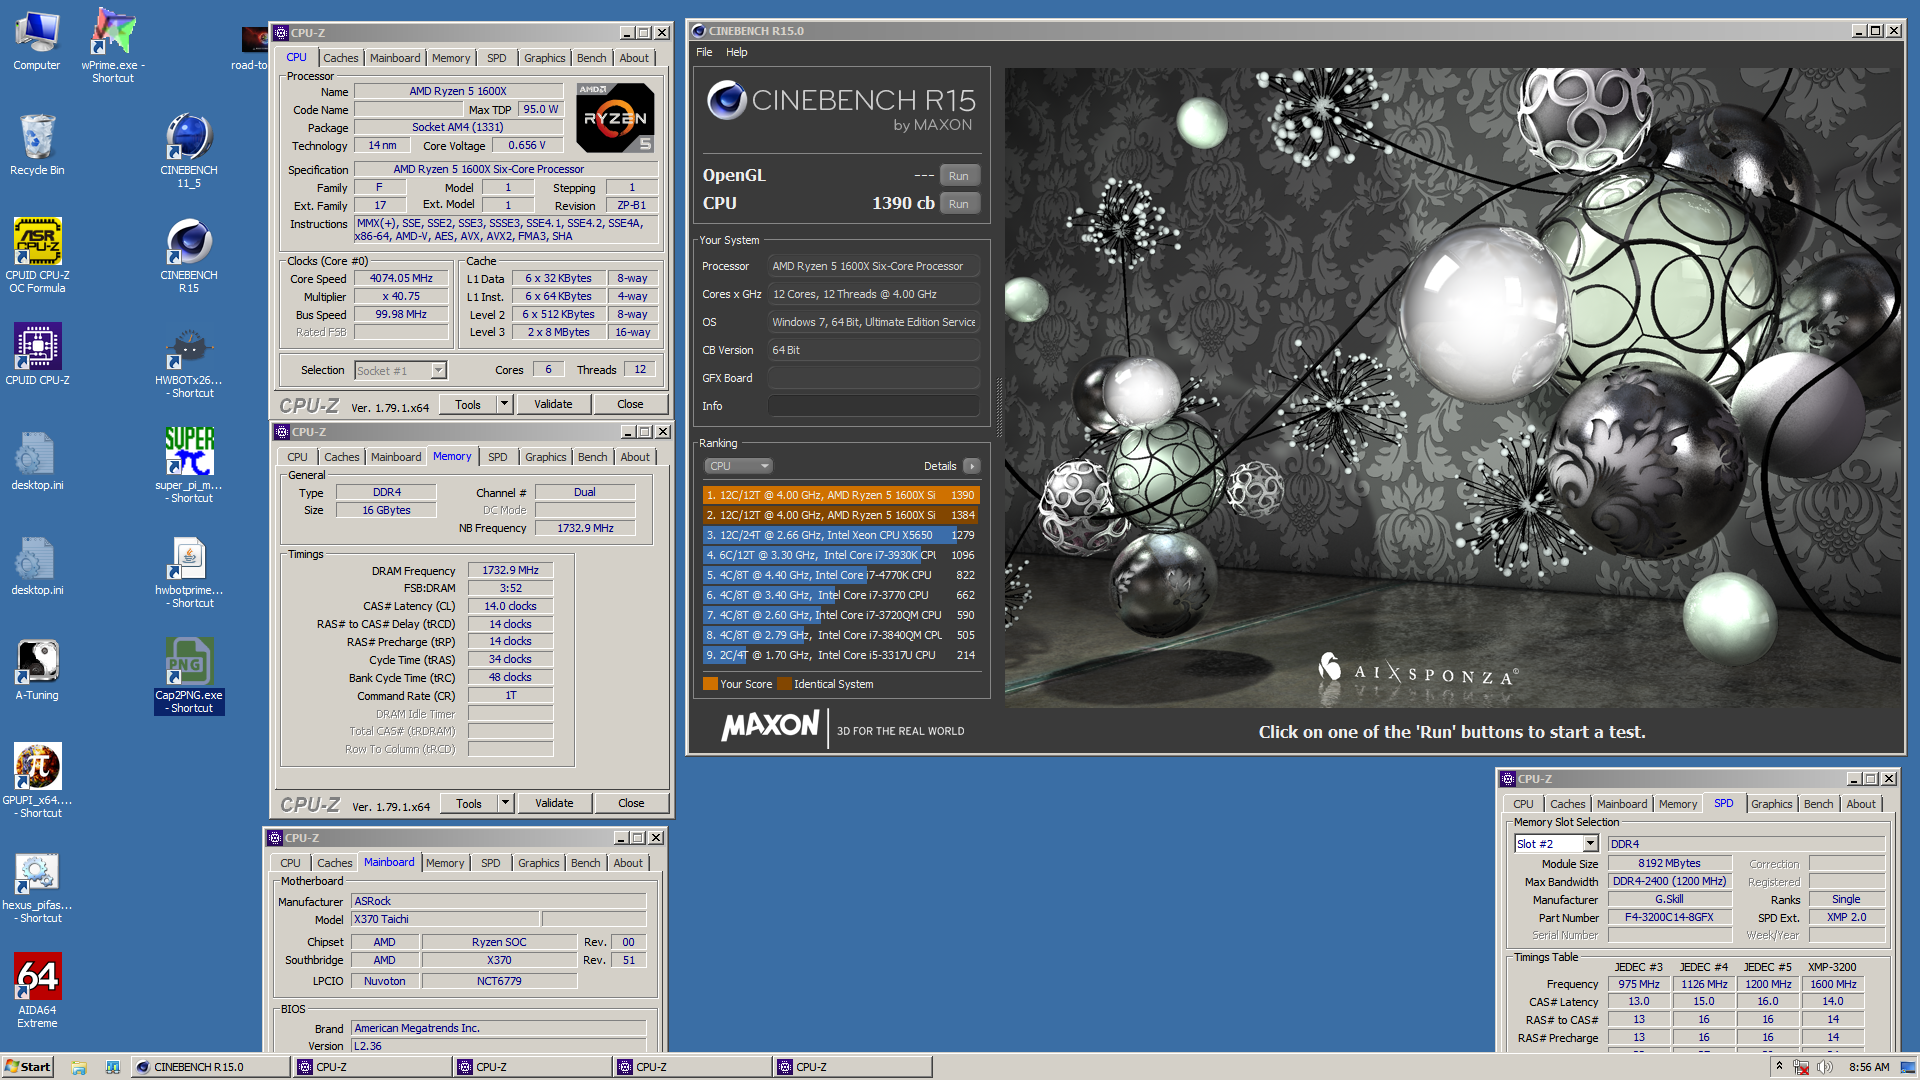This screenshot has height=1080, width=1920.
Task: Open SPD tab in Memory CPU-Z window
Action: tap(497, 457)
